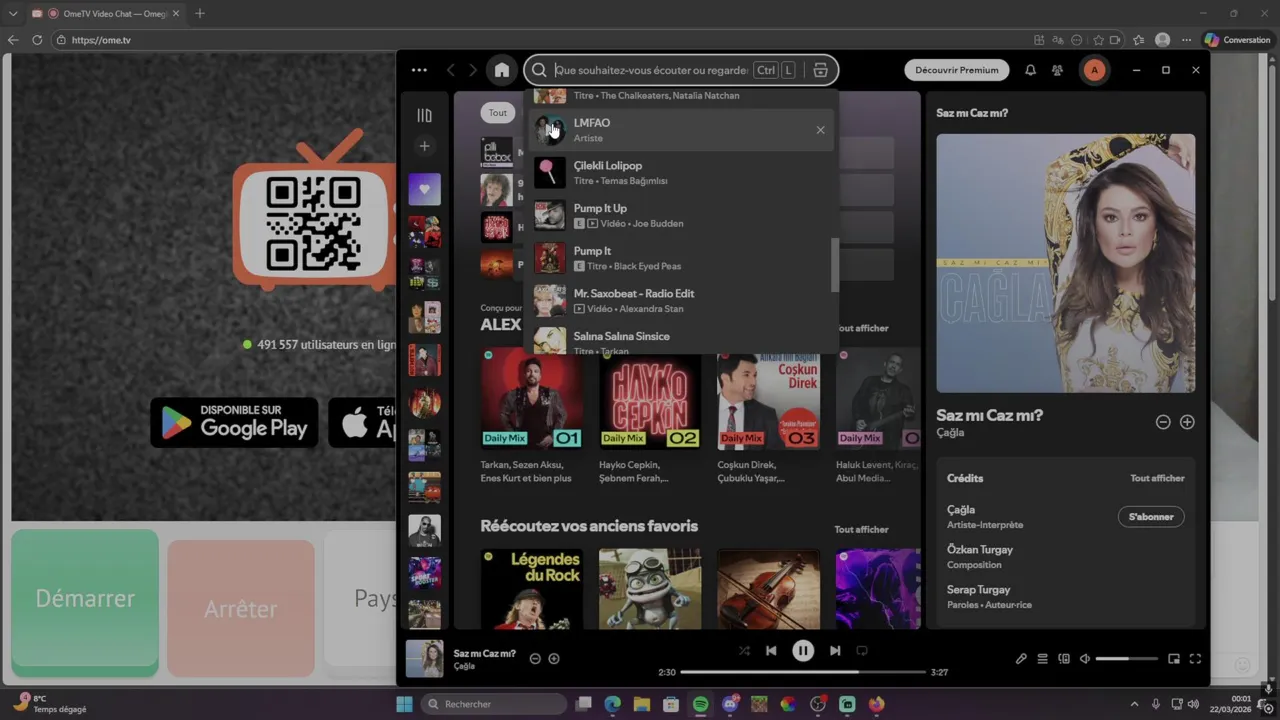Create playlist with plus icon
Screen dimensions: 1280x720
click(x=424, y=146)
